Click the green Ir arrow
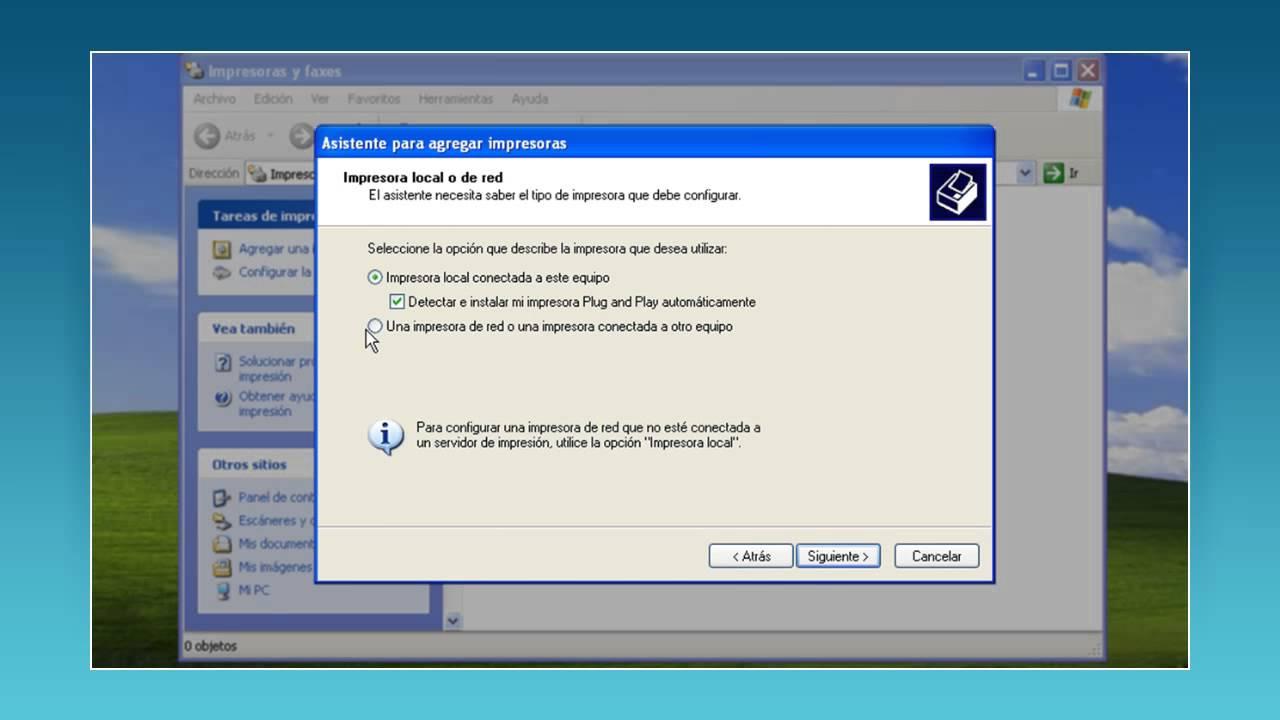The image size is (1280, 720). [1054, 172]
